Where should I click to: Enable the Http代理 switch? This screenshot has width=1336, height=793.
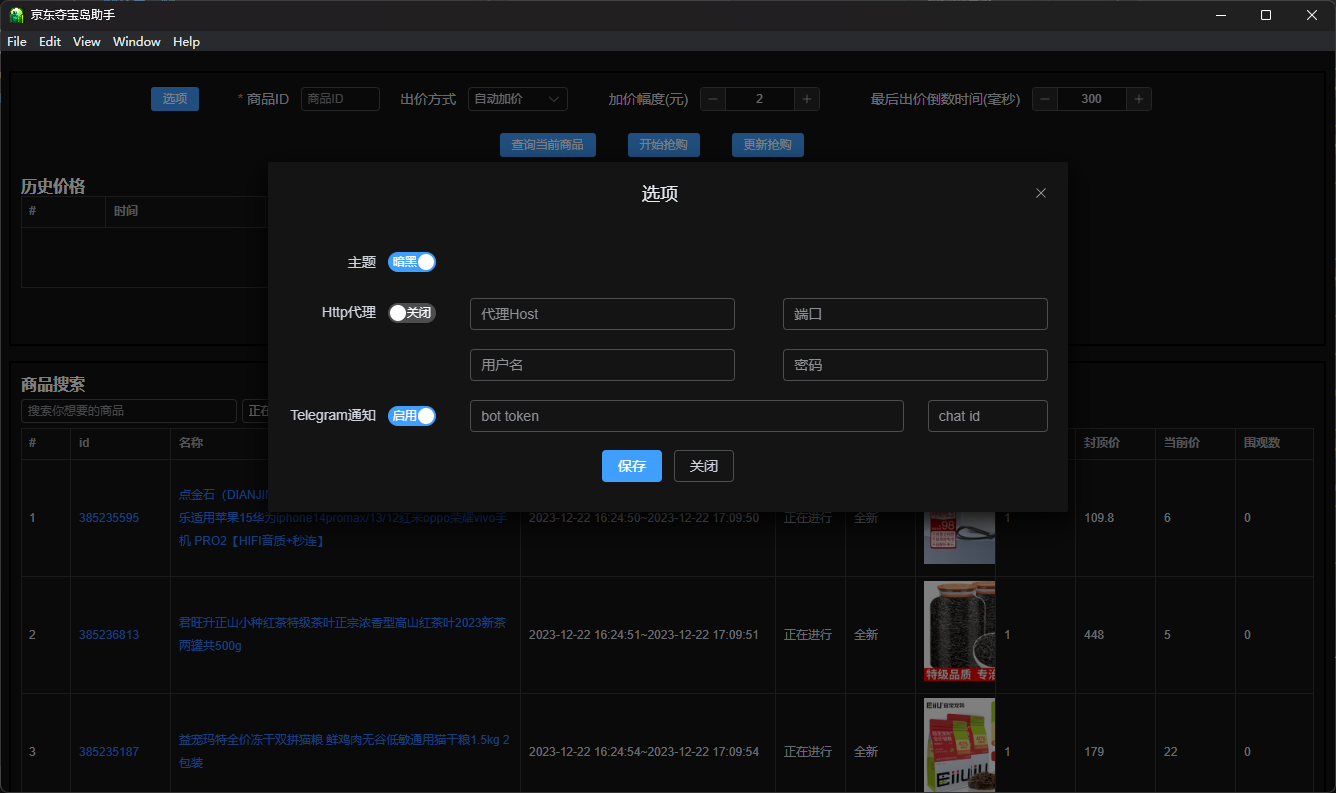pyautogui.click(x=412, y=313)
